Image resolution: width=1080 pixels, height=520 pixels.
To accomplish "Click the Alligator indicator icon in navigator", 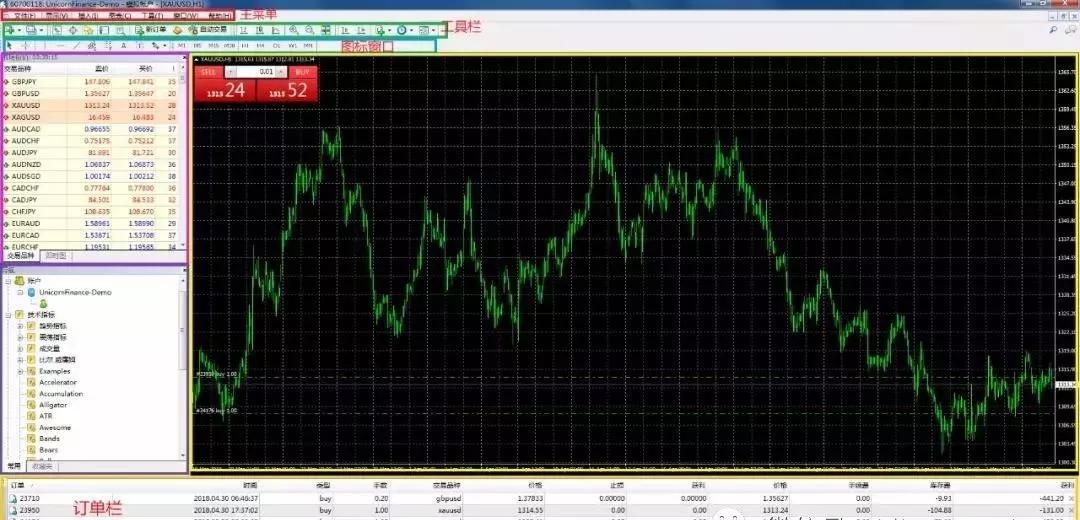I will [32, 405].
